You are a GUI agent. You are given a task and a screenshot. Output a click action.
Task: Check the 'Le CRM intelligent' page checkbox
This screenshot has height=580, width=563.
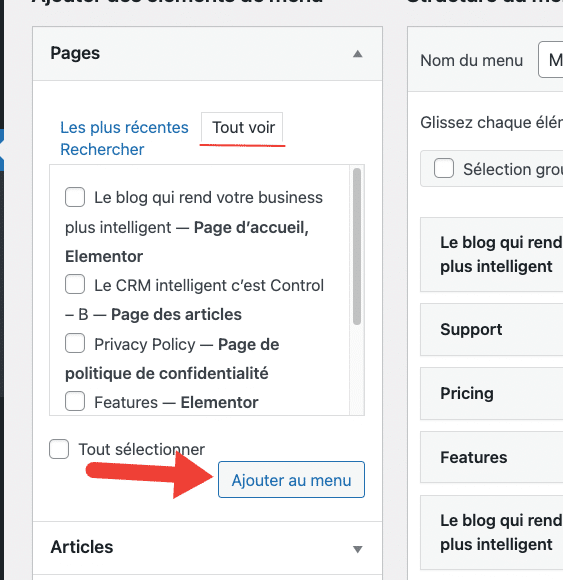point(75,284)
